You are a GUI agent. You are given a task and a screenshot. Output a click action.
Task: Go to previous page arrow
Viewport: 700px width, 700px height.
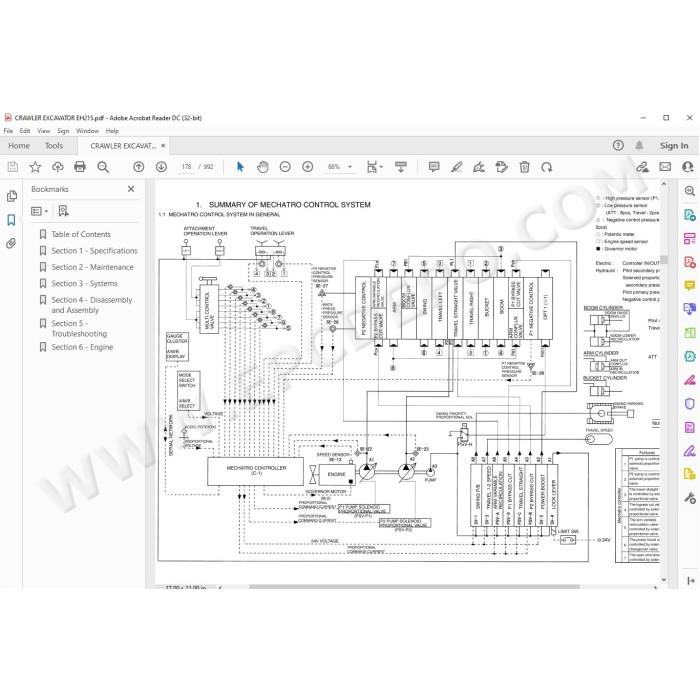[139, 167]
